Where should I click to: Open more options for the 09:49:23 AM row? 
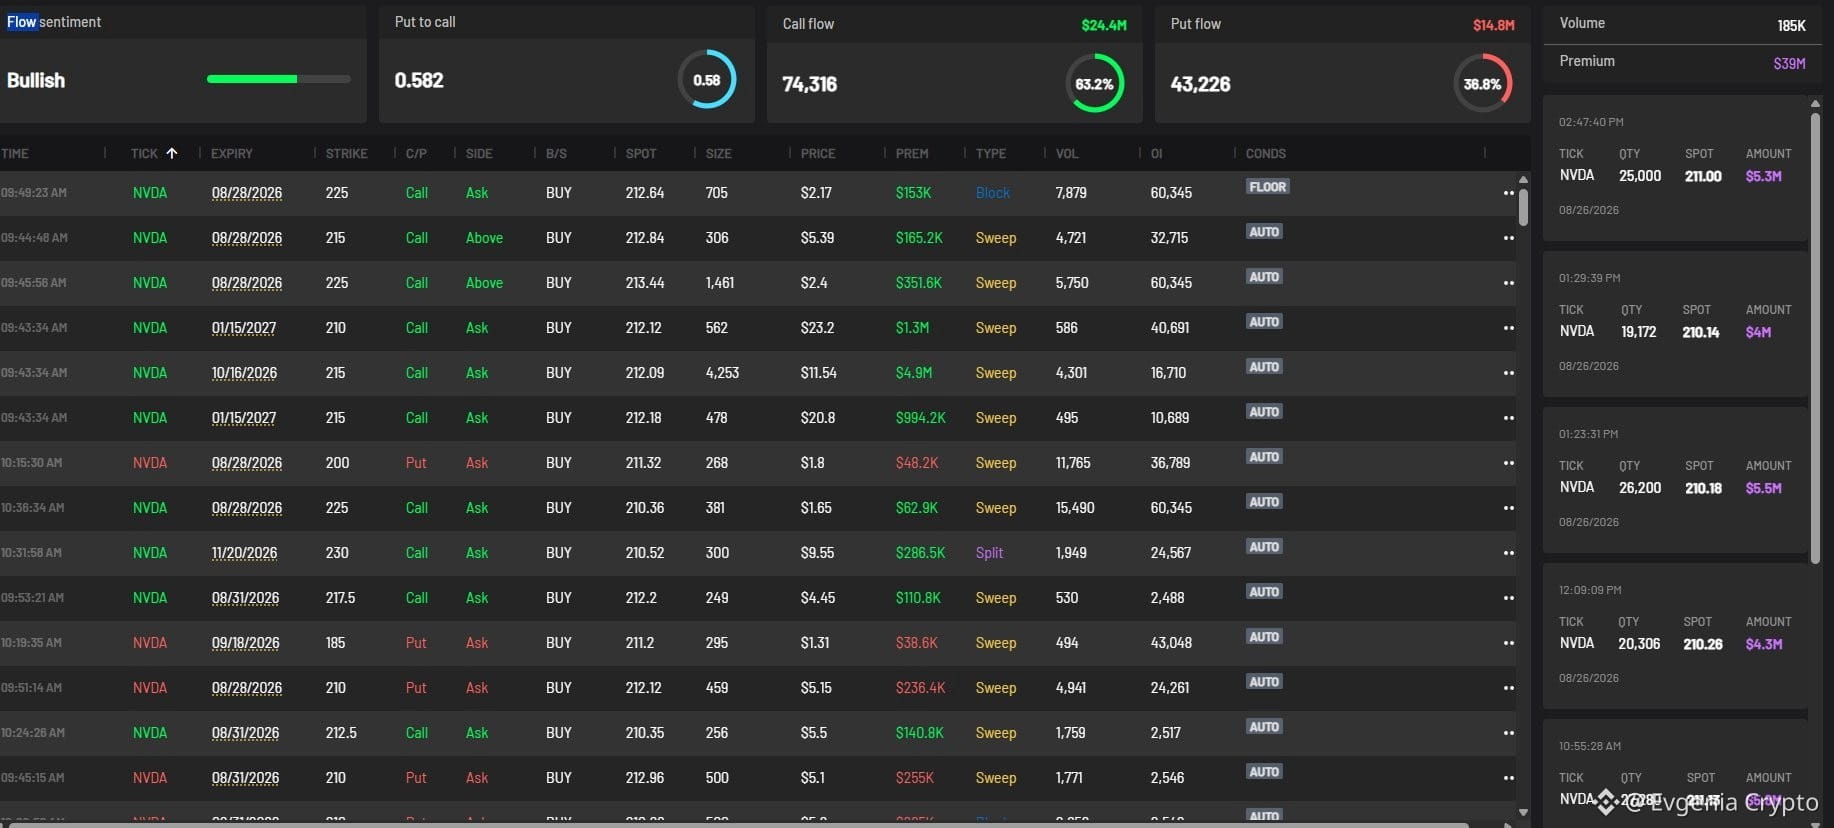(1508, 193)
